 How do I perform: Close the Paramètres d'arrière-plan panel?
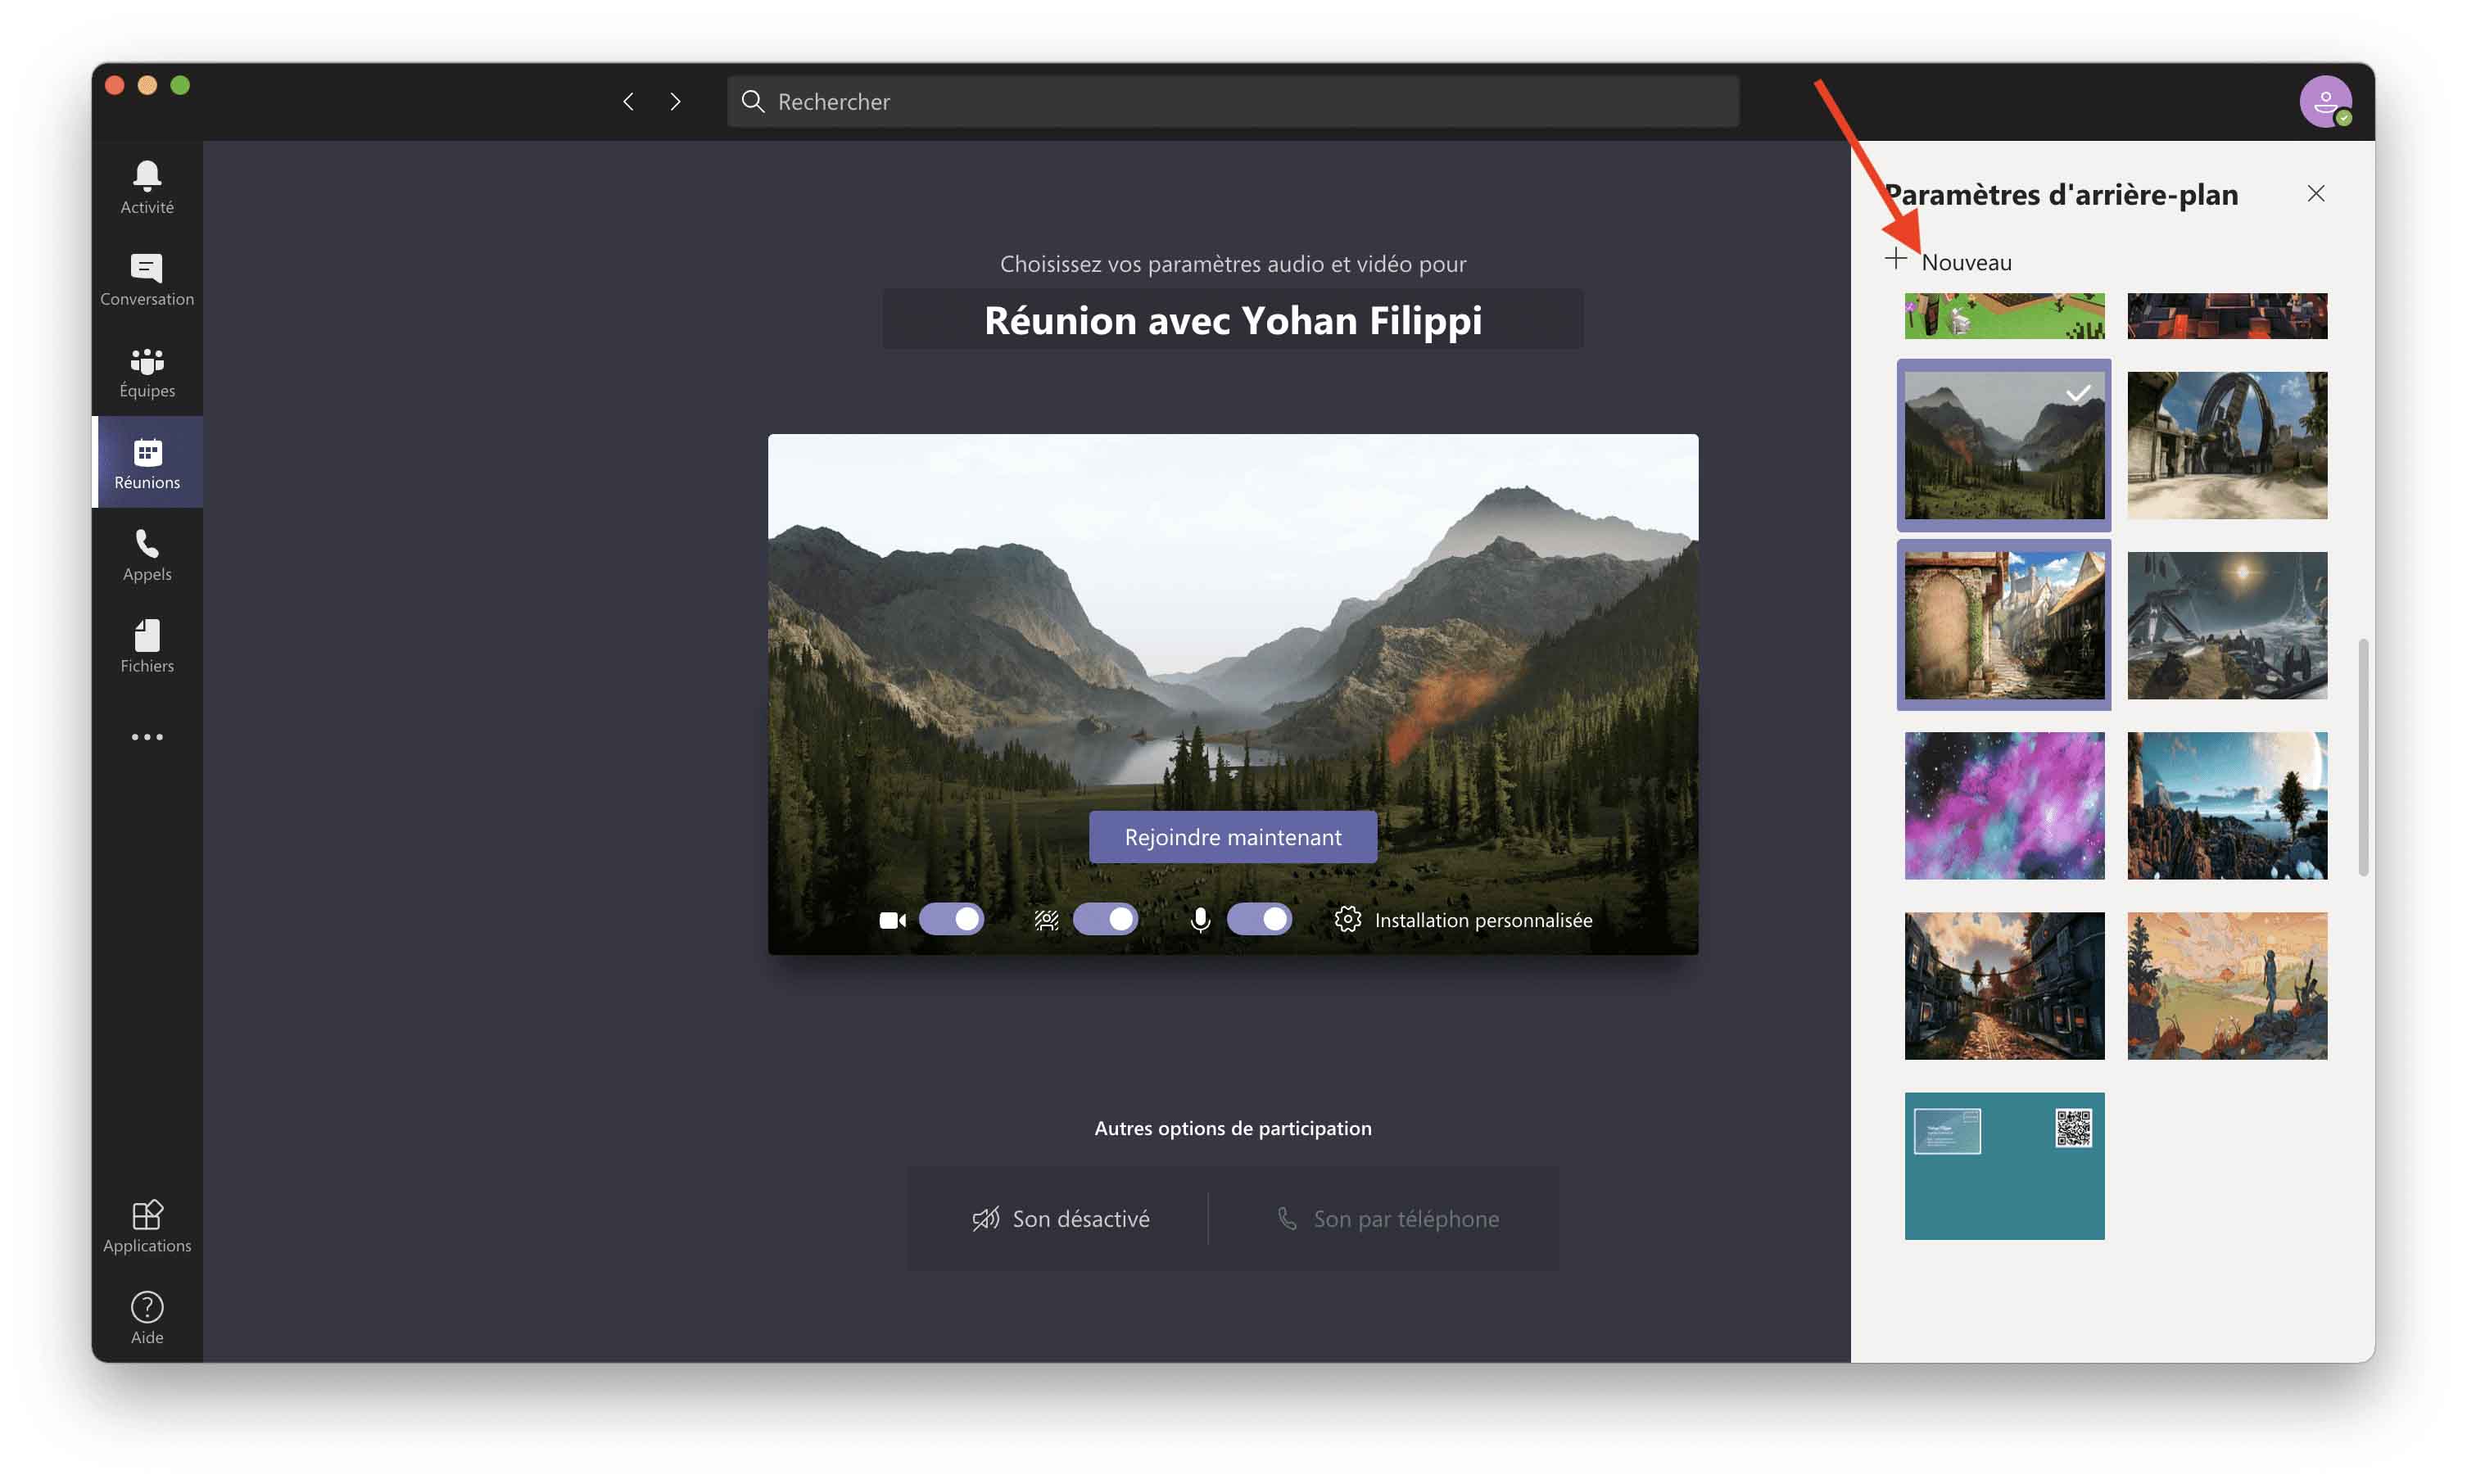2315,193
